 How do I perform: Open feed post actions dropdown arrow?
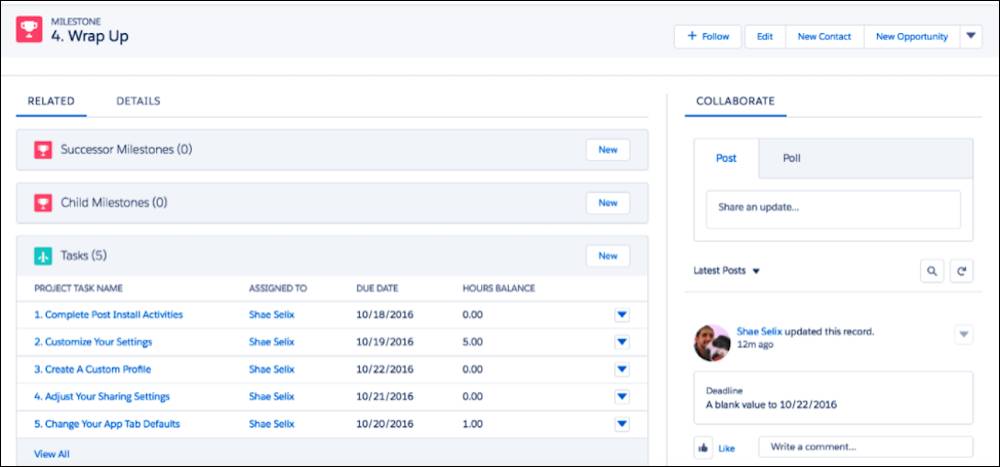coord(964,334)
